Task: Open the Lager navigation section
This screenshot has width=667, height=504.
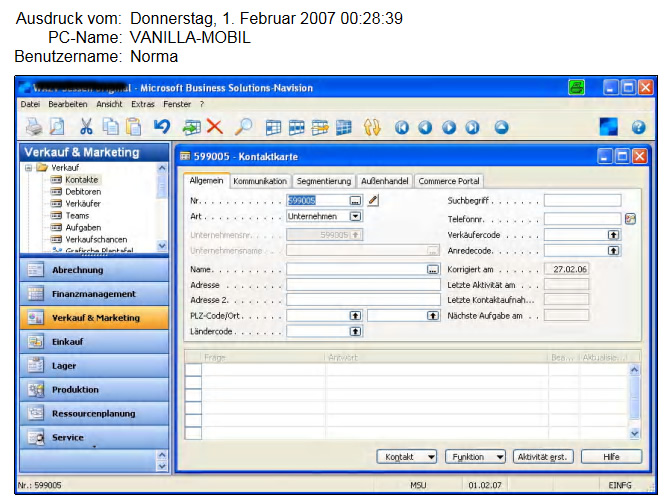Action: click(x=94, y=366)
